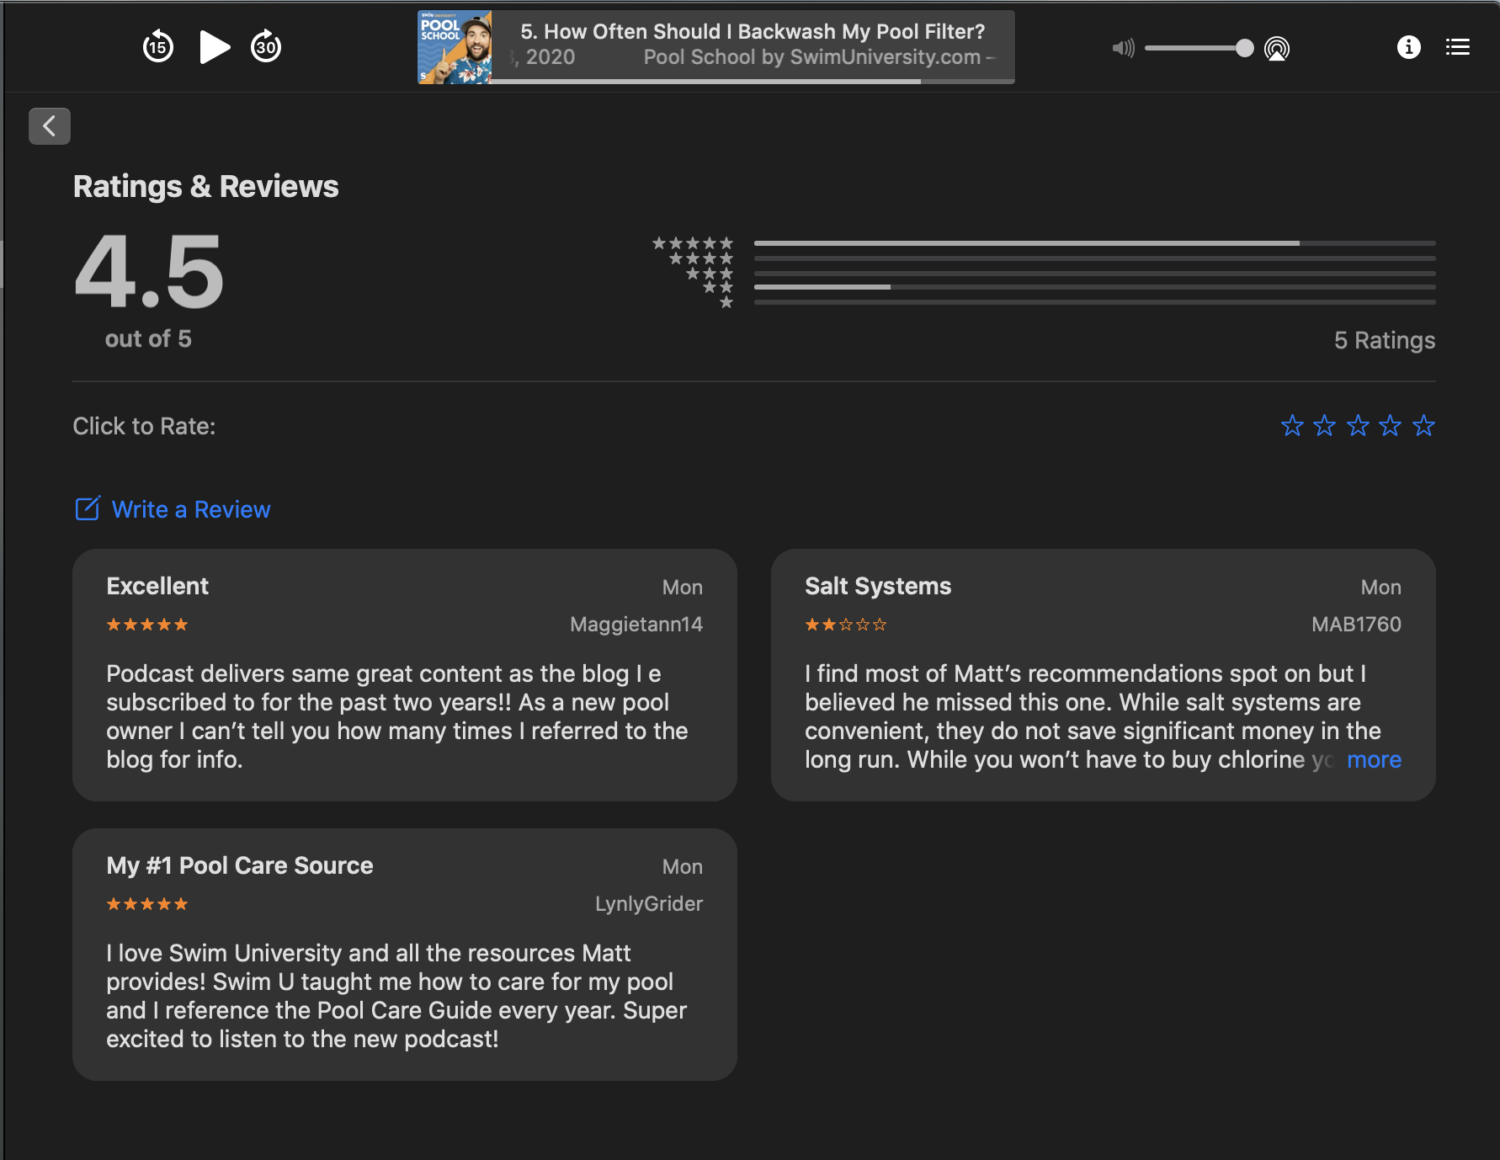Click the five-star histogram bar
Screen dimensions: 1500x1160
pyautogui.click(x=1095, y=243)
